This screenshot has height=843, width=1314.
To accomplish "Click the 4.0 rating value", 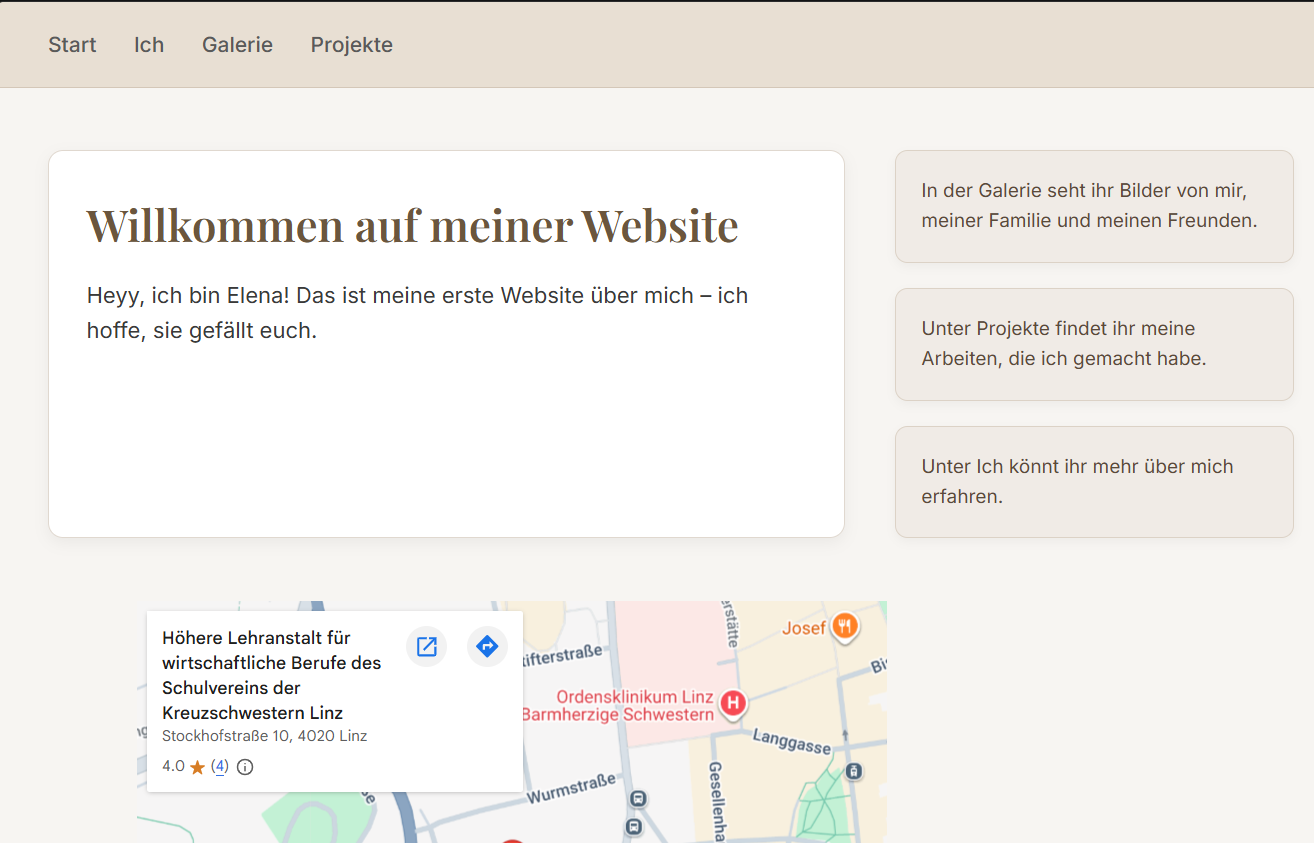I will pos(173,766).
